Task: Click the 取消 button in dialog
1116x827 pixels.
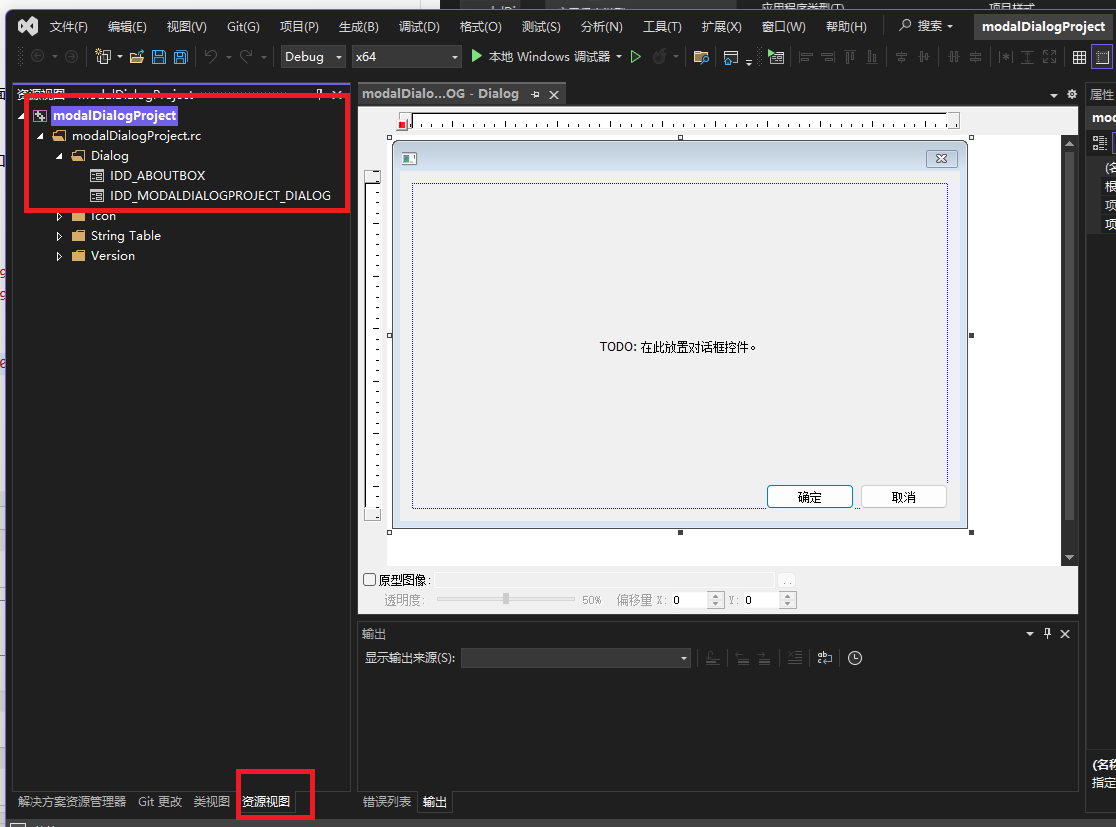Action: tap(903, 497)
